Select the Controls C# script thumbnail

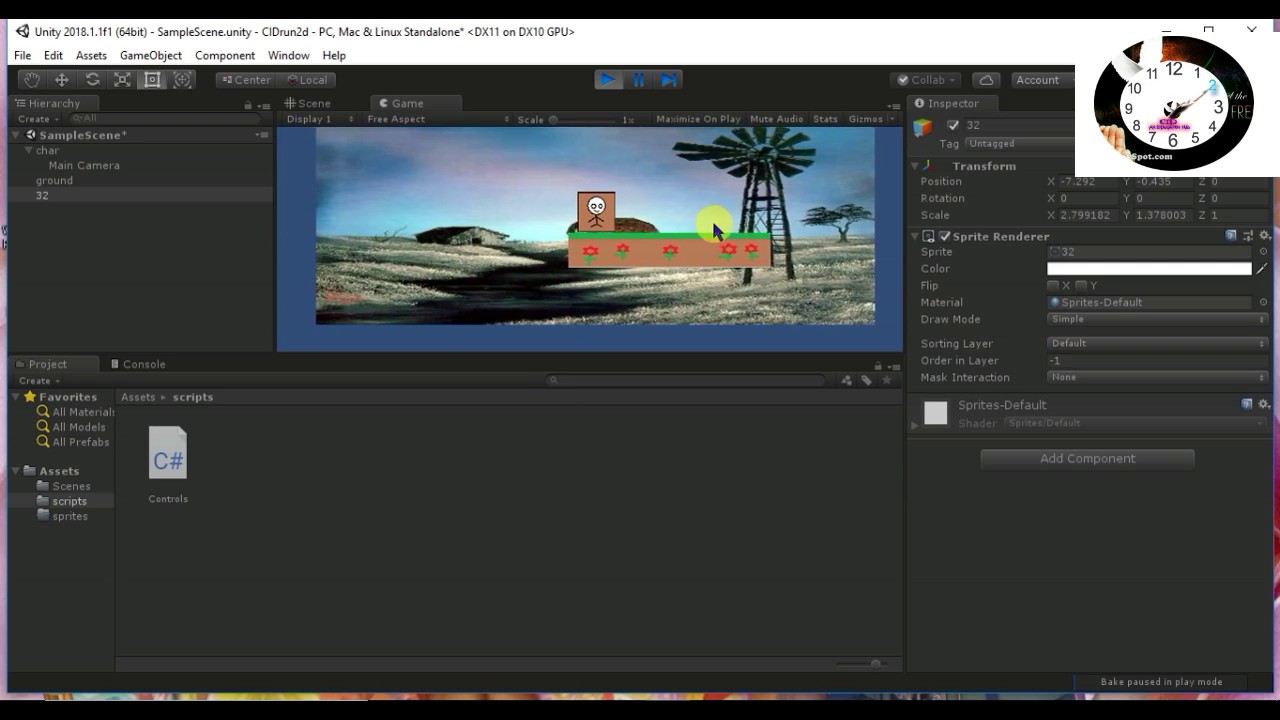pos(168,453)
